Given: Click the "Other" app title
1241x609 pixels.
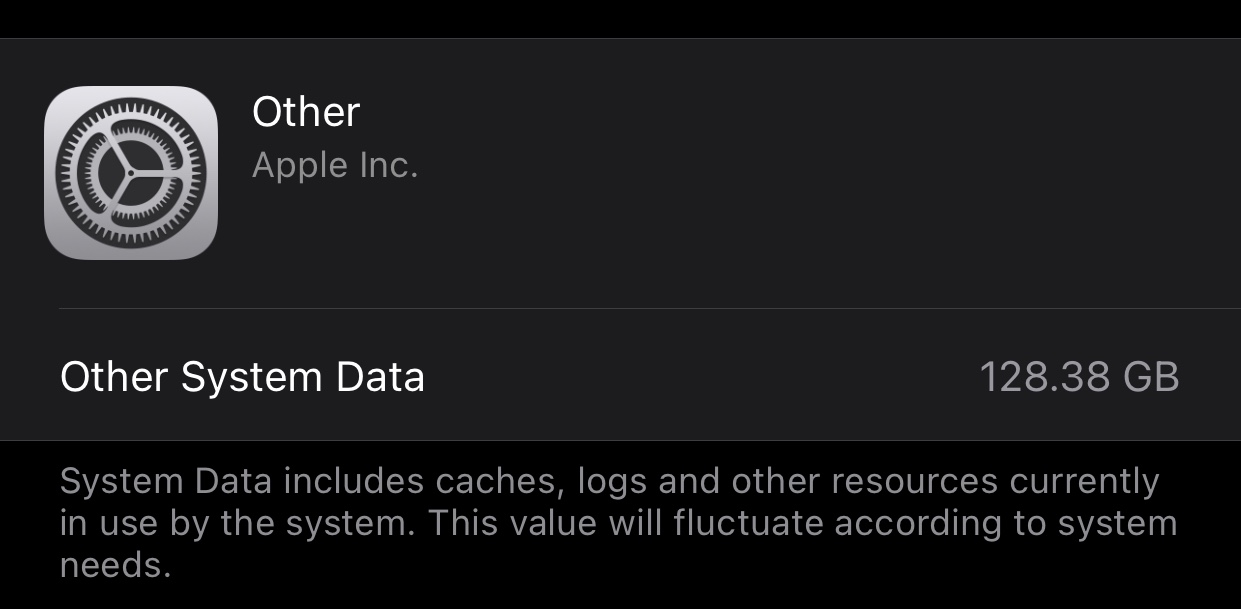Looking at the screenshot, I should (305, 112).
